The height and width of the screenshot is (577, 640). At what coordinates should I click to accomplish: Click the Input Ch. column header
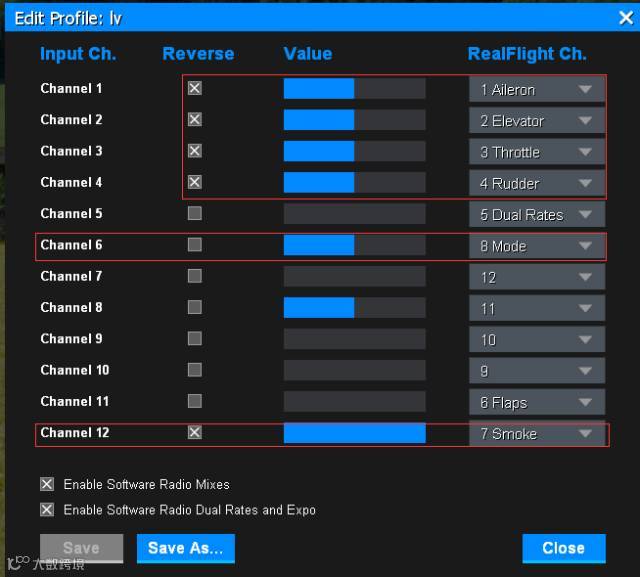(78, 54)
